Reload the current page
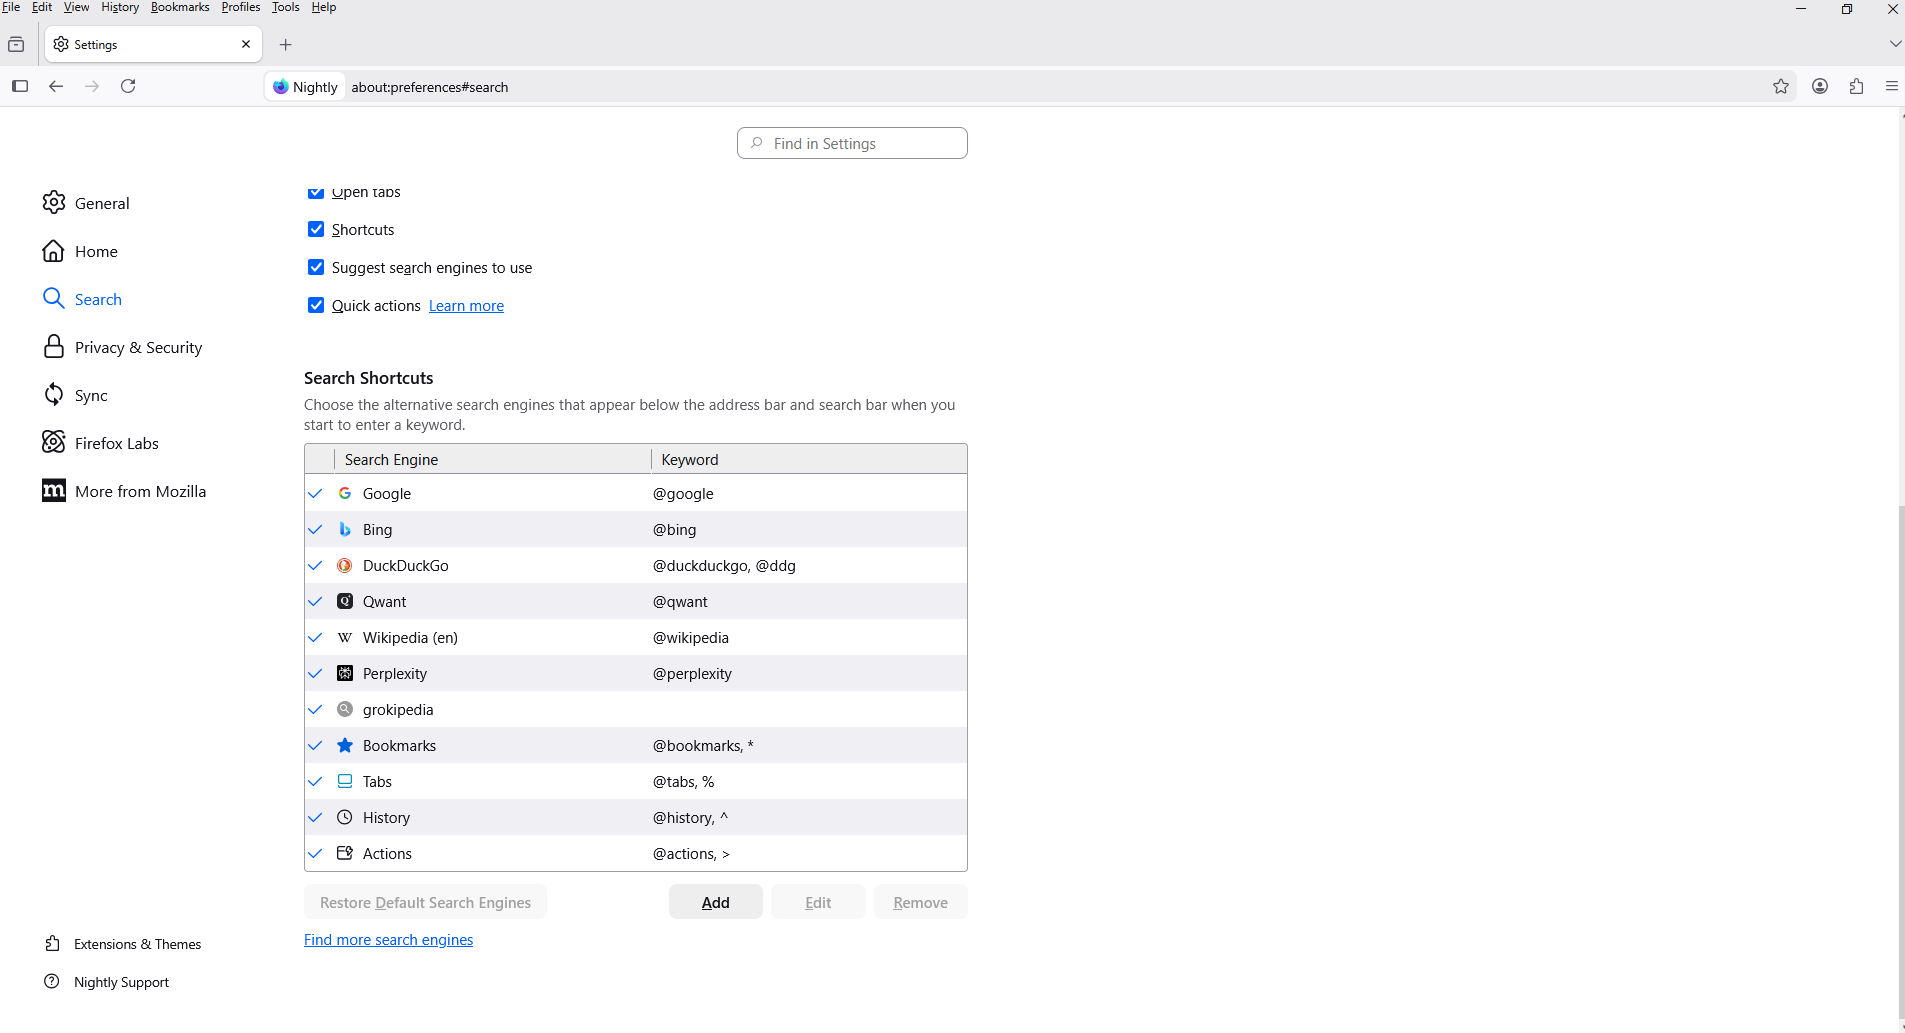The height and width of the screenshot is (1033, 1905). click(x=128, y=87)
